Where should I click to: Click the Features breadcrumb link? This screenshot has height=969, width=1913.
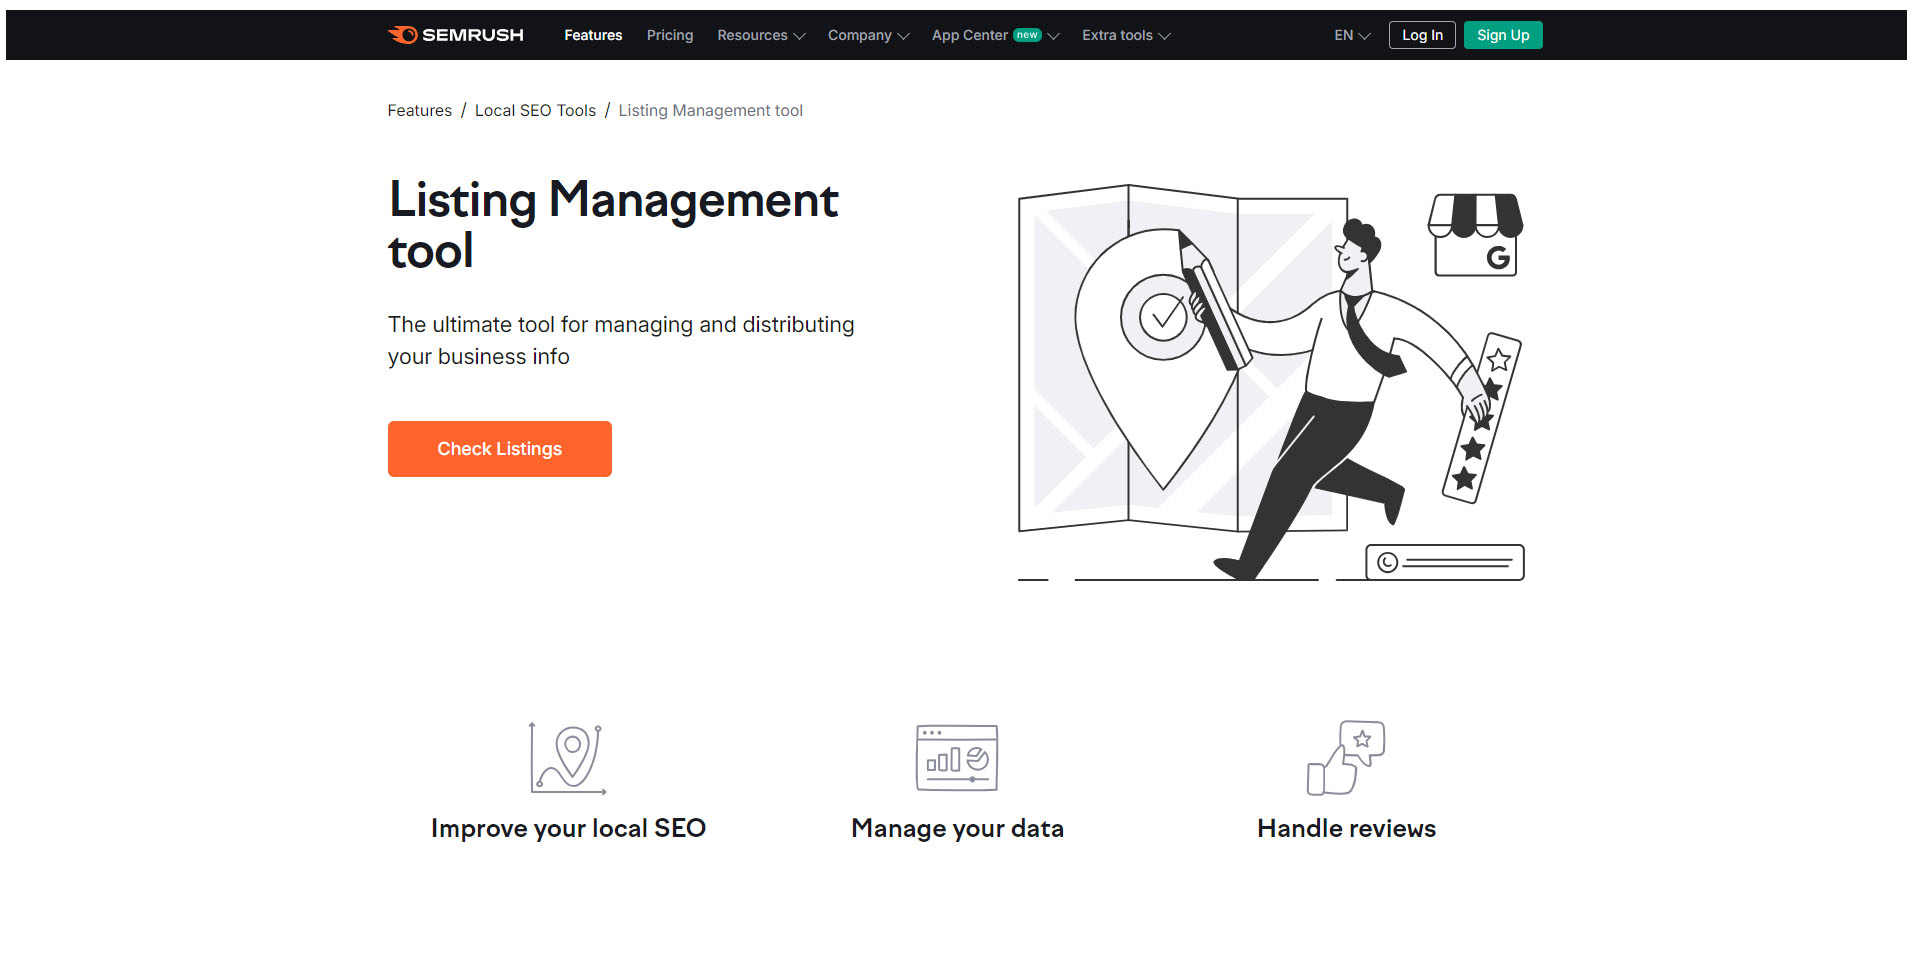(x=419, y=110)
